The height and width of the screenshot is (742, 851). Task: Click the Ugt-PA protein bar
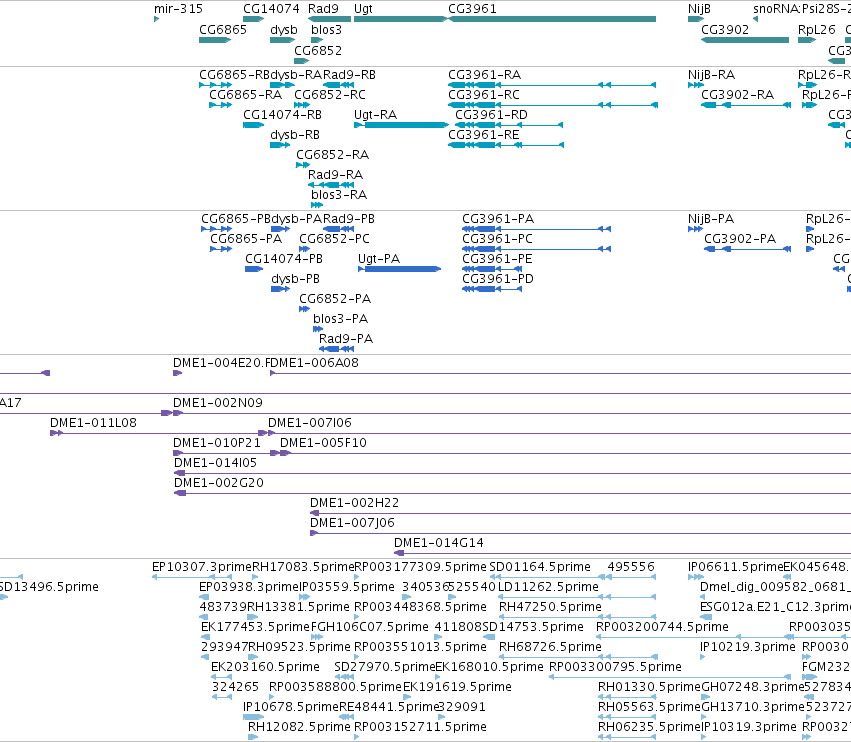click(399, 269)
